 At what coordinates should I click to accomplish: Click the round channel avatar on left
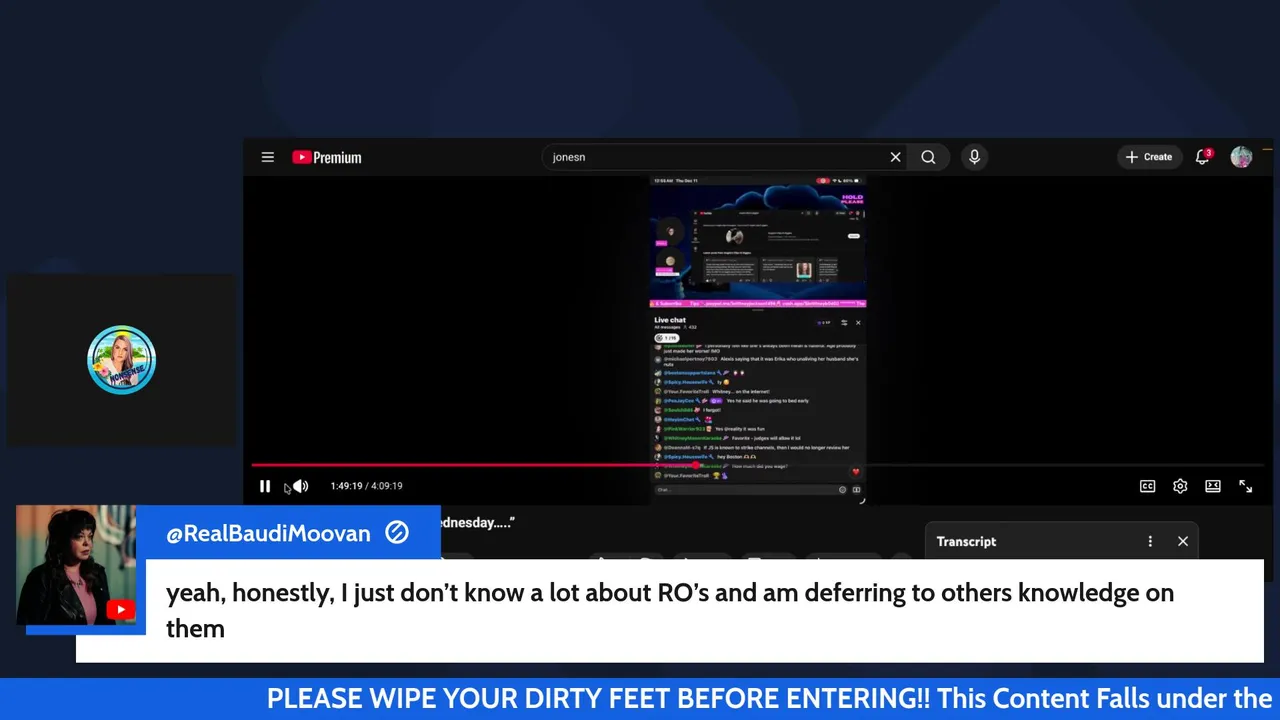[121, 360]
